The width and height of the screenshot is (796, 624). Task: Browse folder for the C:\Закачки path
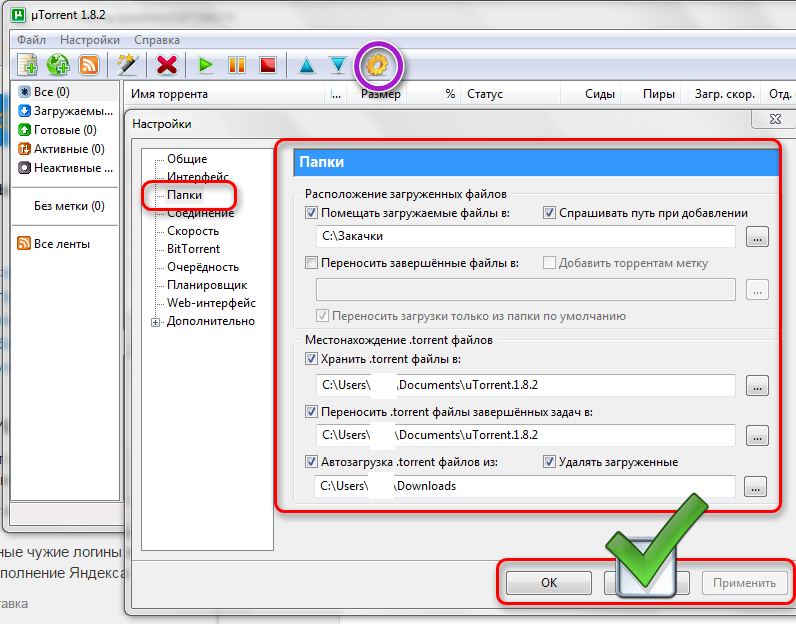pyautogui.click(x=757, y=237)
